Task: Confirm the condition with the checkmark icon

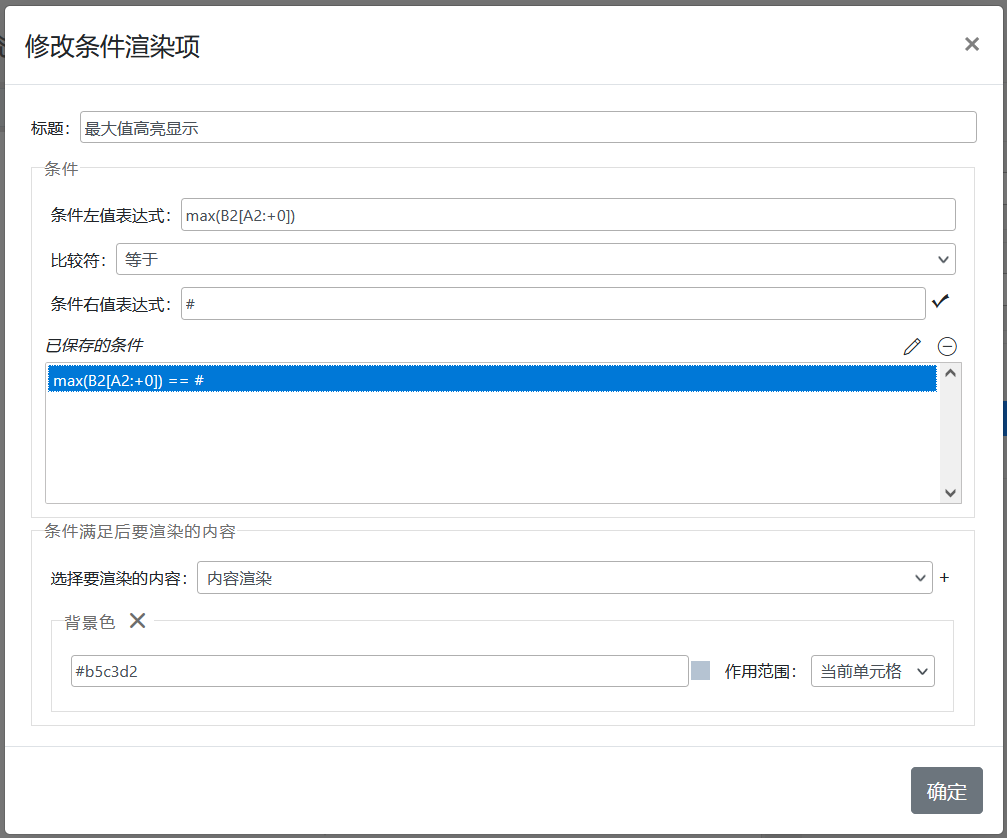Action: coord(940,301)
